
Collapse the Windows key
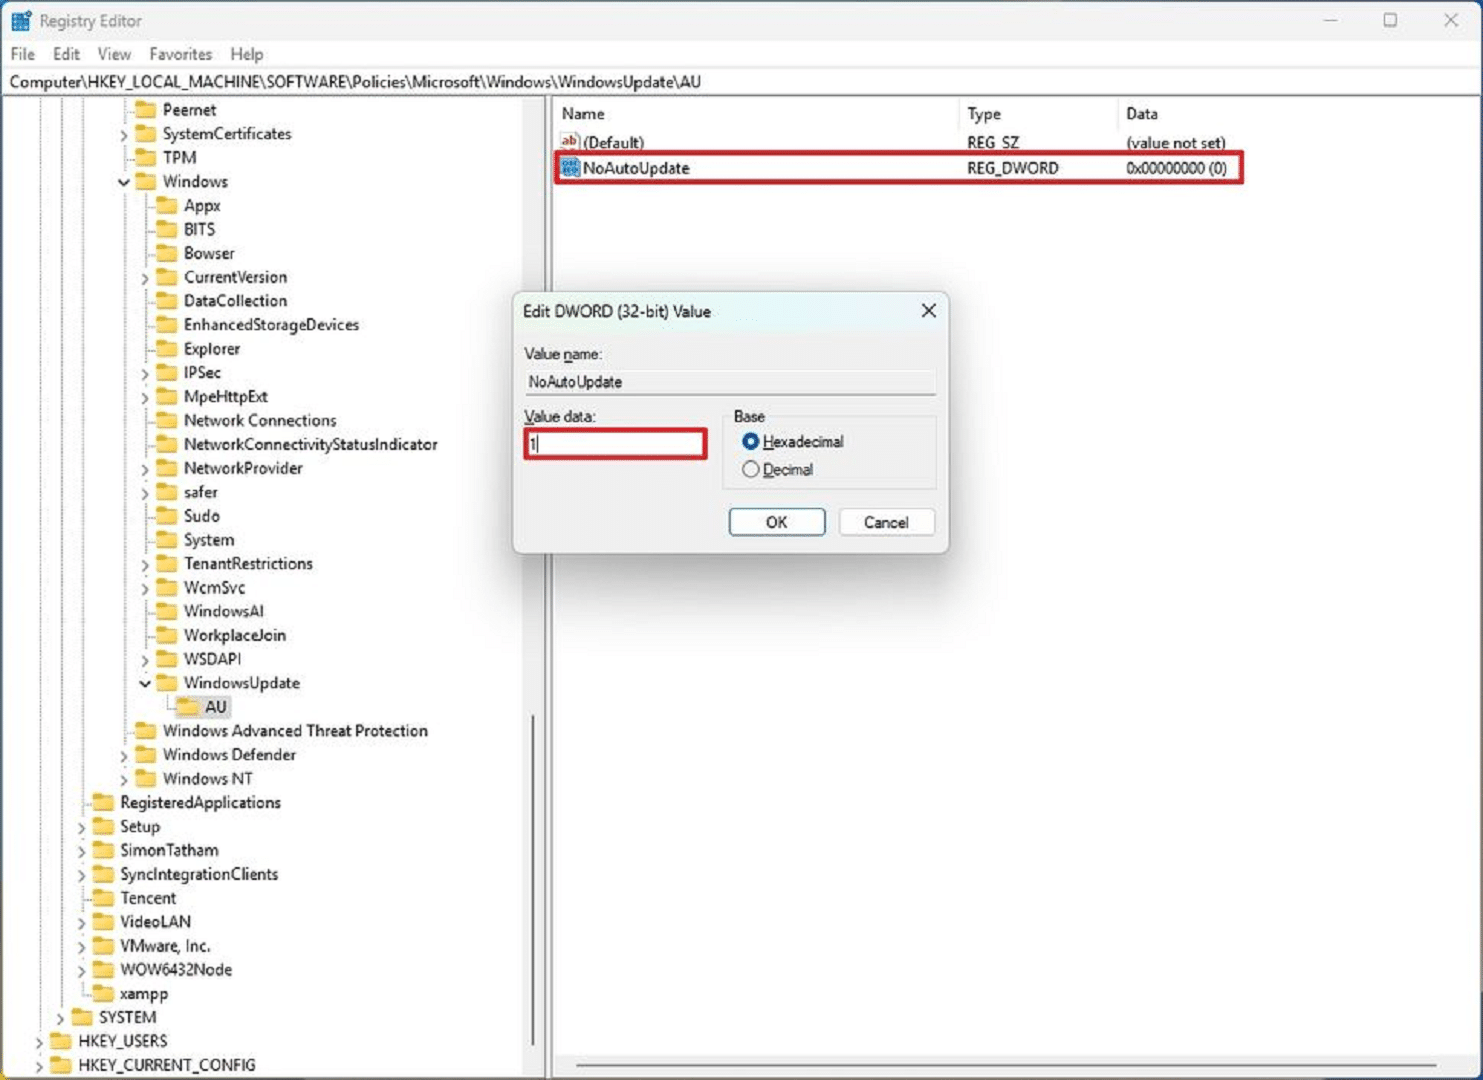(x=124, y=182)
